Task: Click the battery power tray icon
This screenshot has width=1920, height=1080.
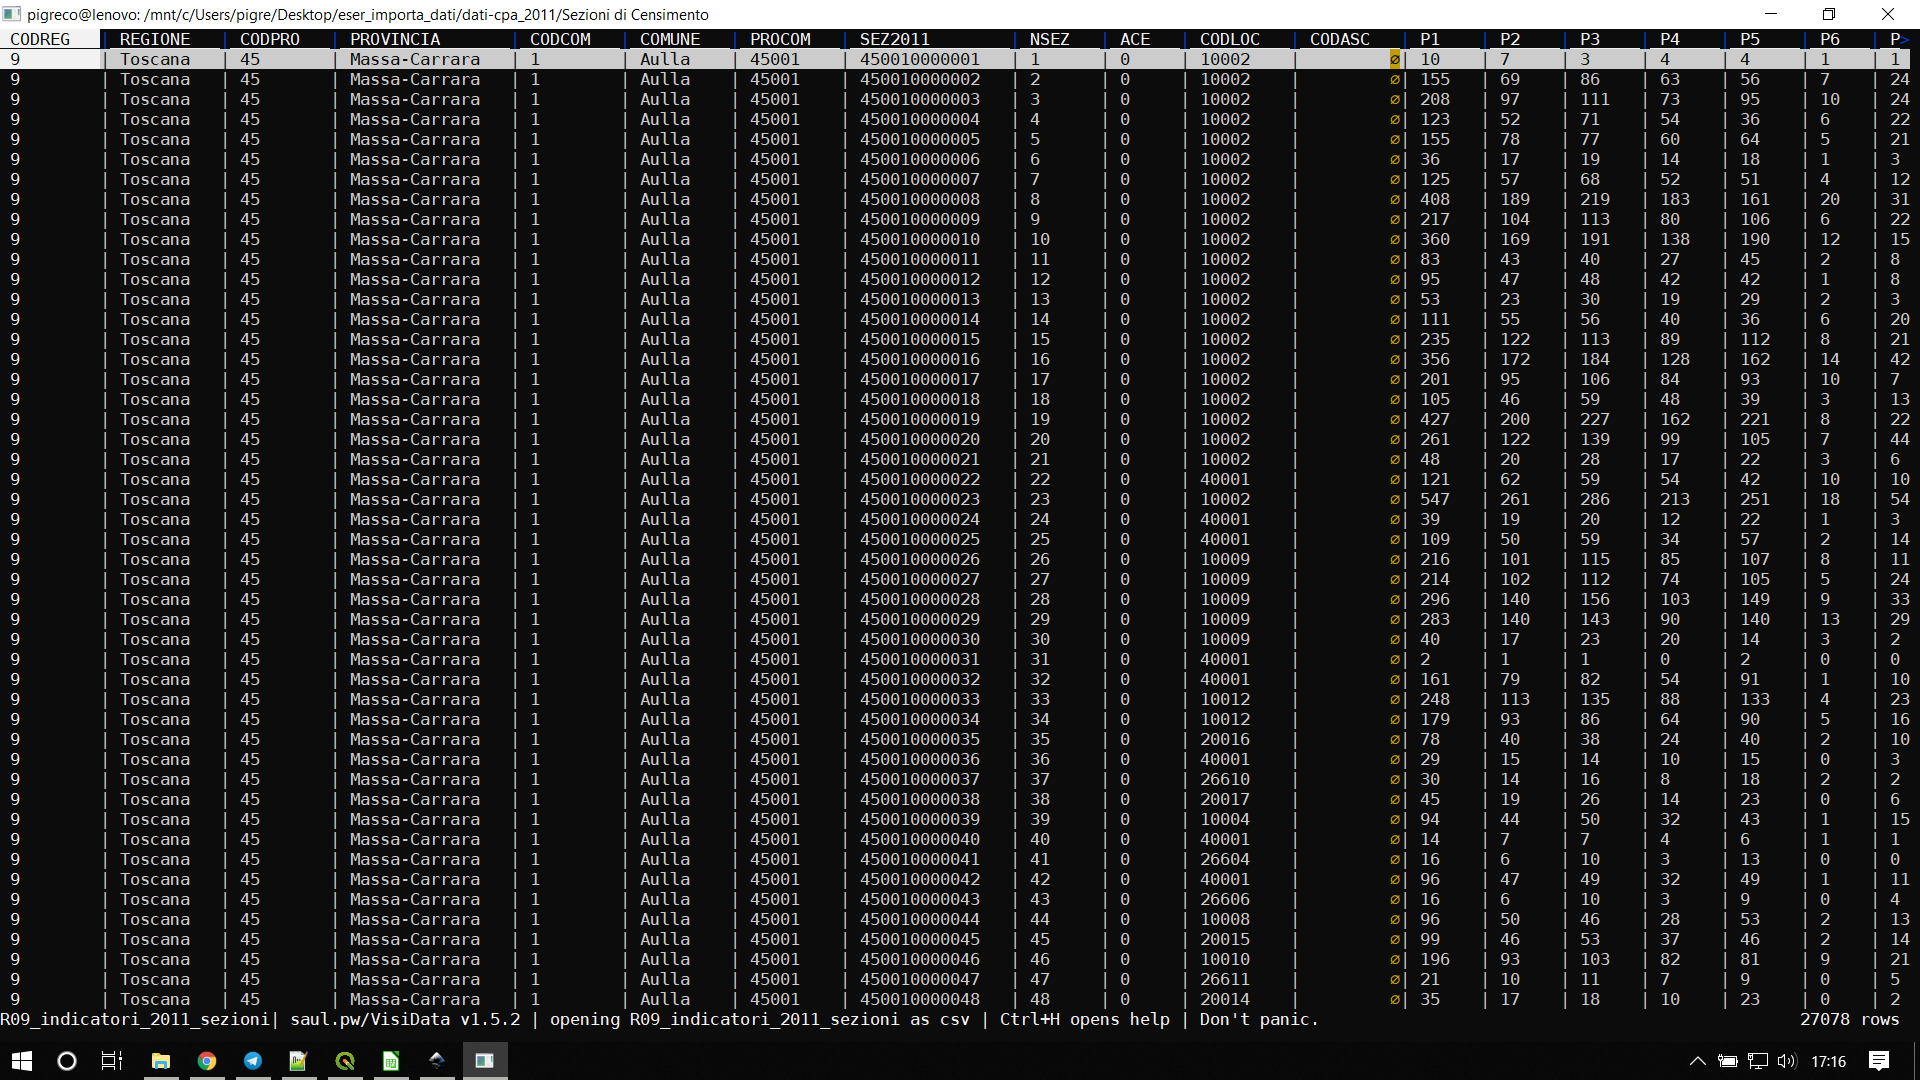Action: point(1728,1061)
